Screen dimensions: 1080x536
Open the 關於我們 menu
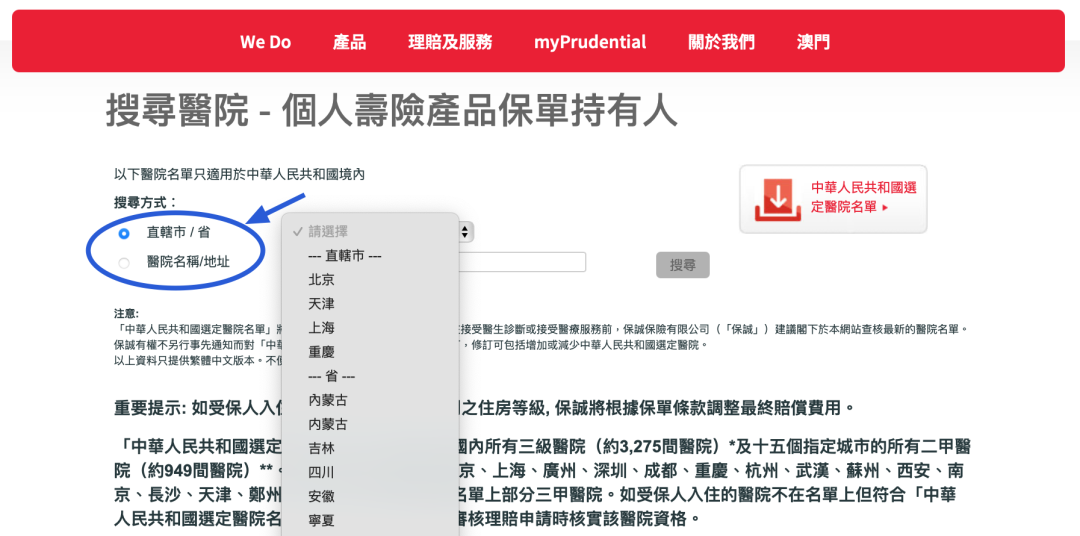(x=721, y=42)
